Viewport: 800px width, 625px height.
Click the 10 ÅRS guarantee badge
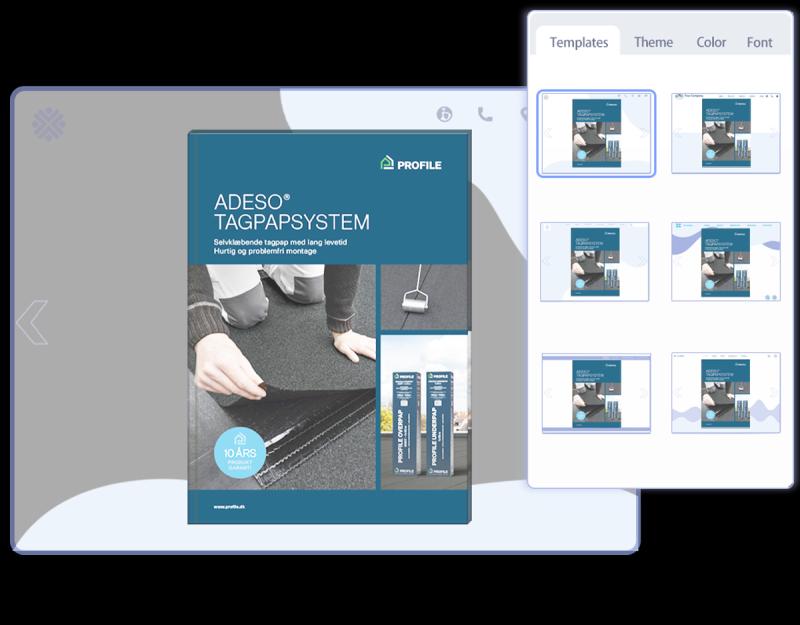(x=240, y=453)
